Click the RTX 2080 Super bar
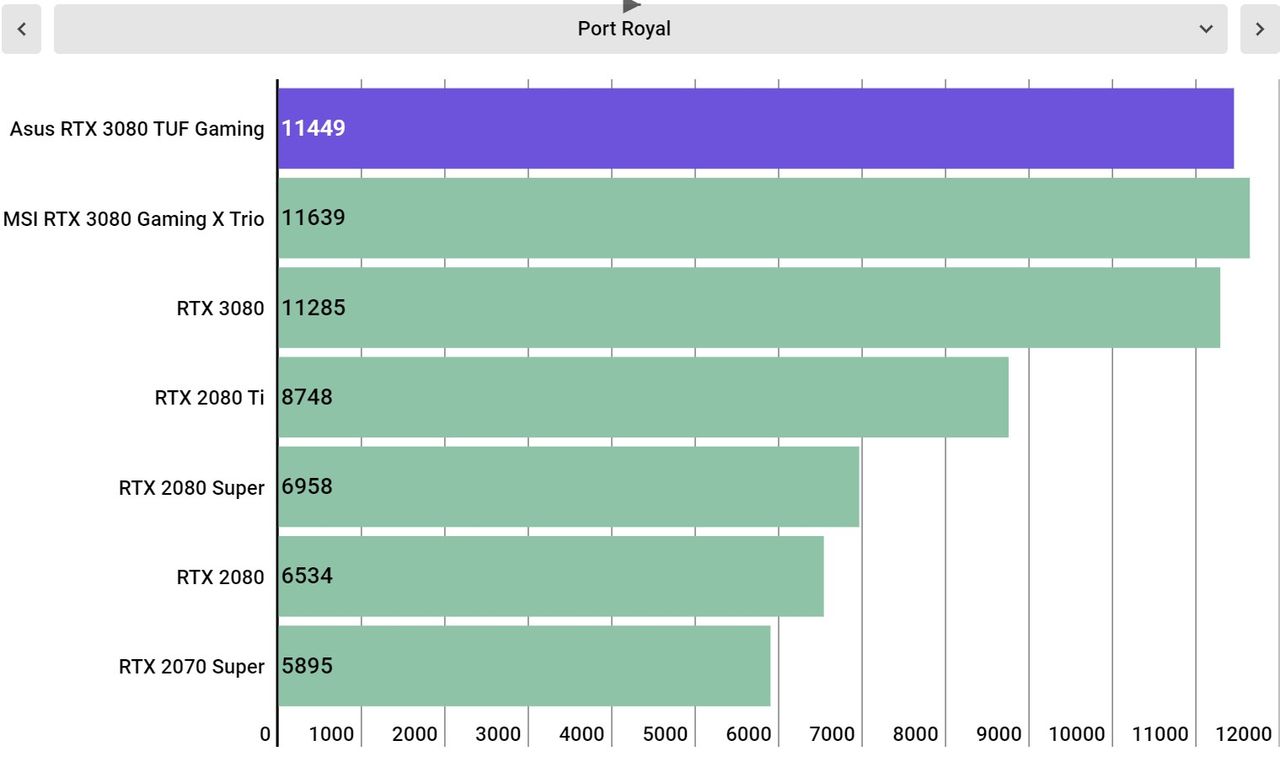The width and height of the screenshot is (1280, 762). (568, 487)
